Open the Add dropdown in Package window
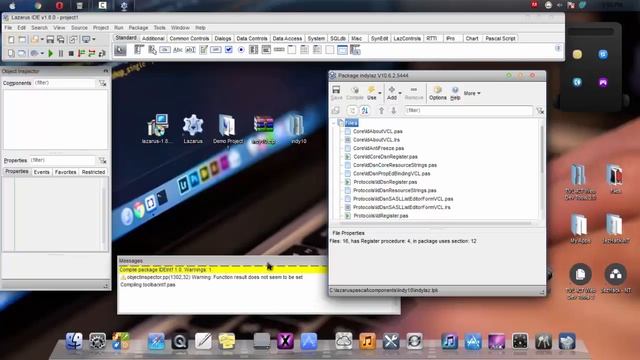Viewport: 640px width, 360px height. point(400,93)
